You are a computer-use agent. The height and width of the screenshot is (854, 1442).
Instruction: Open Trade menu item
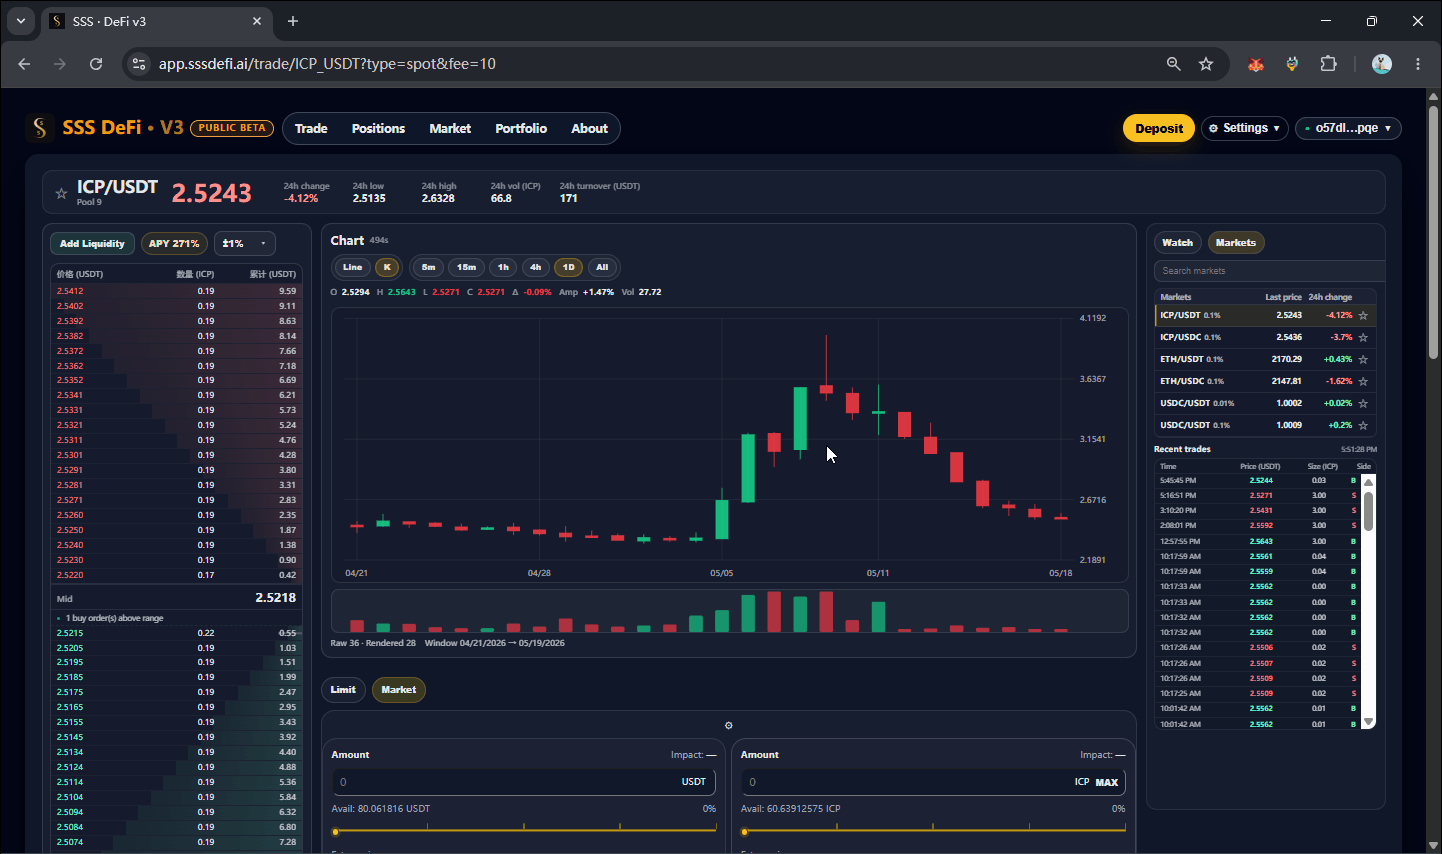tap(311, 128)
